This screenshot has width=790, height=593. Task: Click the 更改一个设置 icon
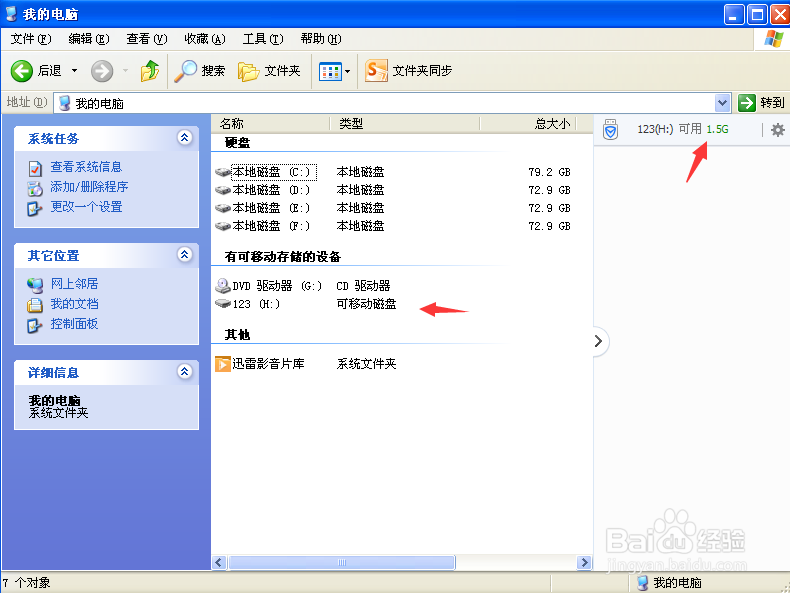(35, 209)
